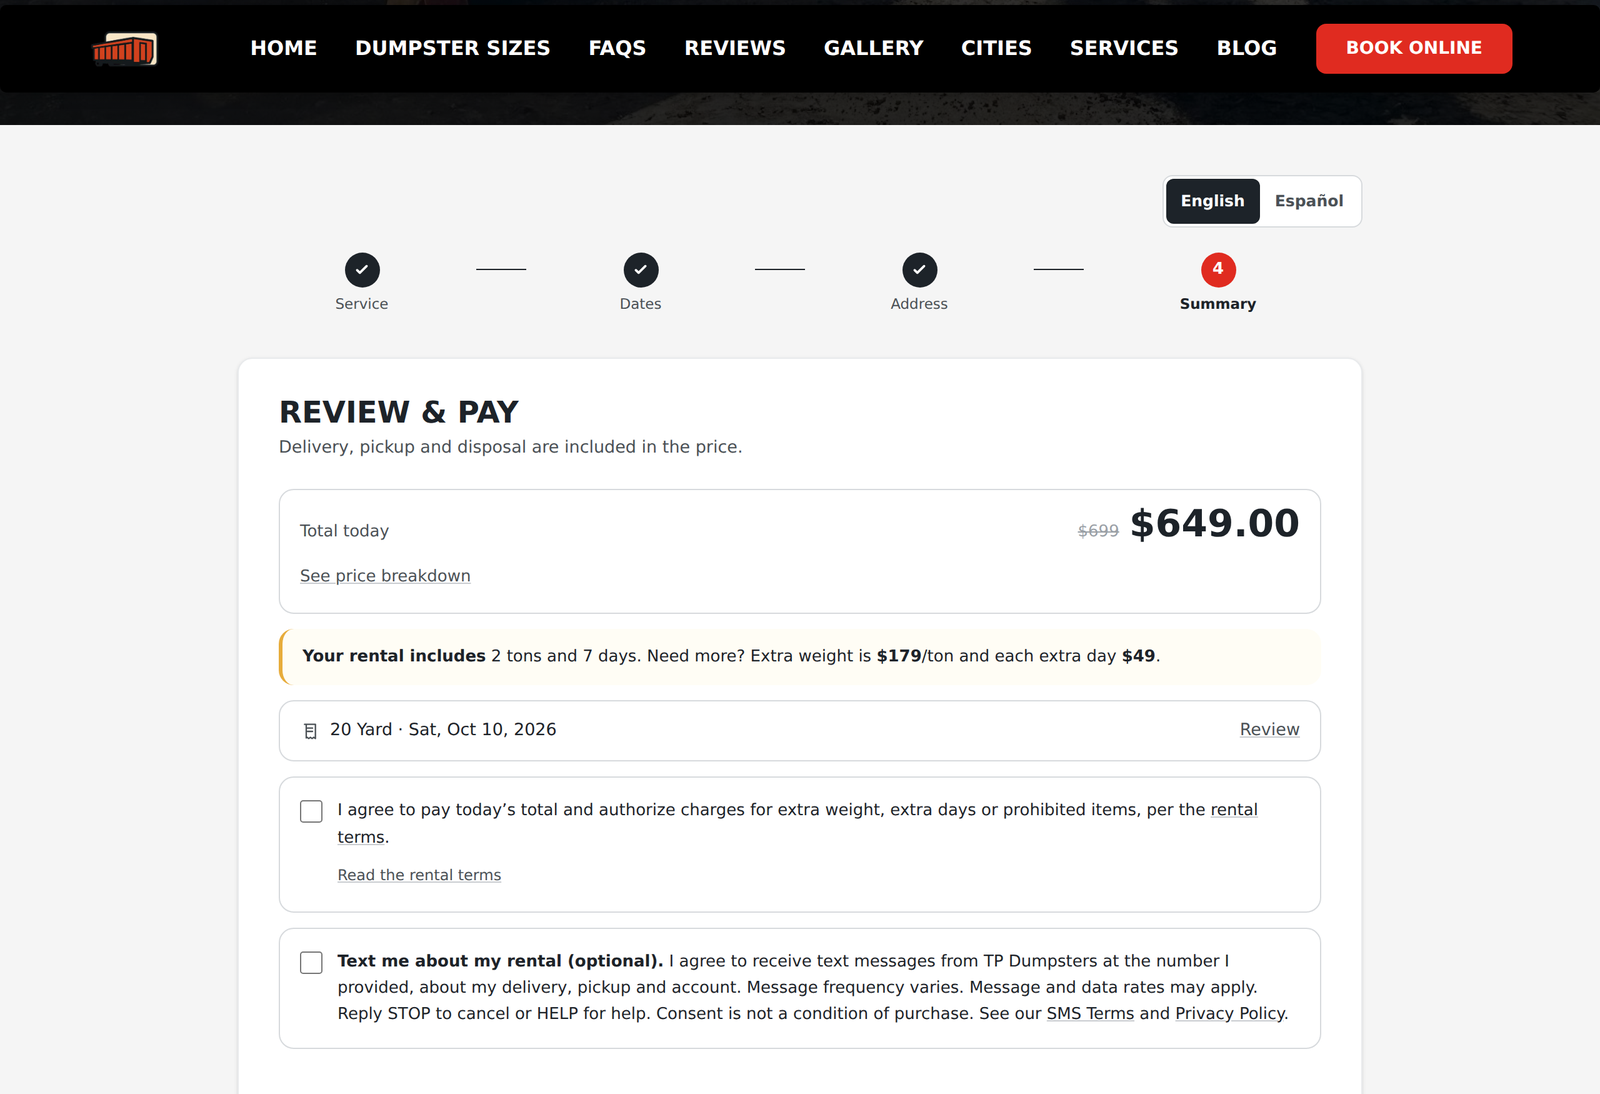The height and width of the screenshot is (1094, 1600).
Task: Click the Summary step 4 circle
Action: [1218, 270]
